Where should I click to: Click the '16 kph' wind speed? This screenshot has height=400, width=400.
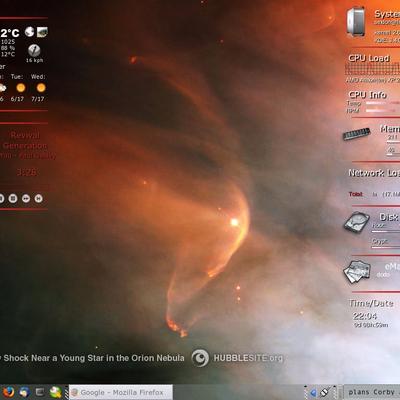34,60
